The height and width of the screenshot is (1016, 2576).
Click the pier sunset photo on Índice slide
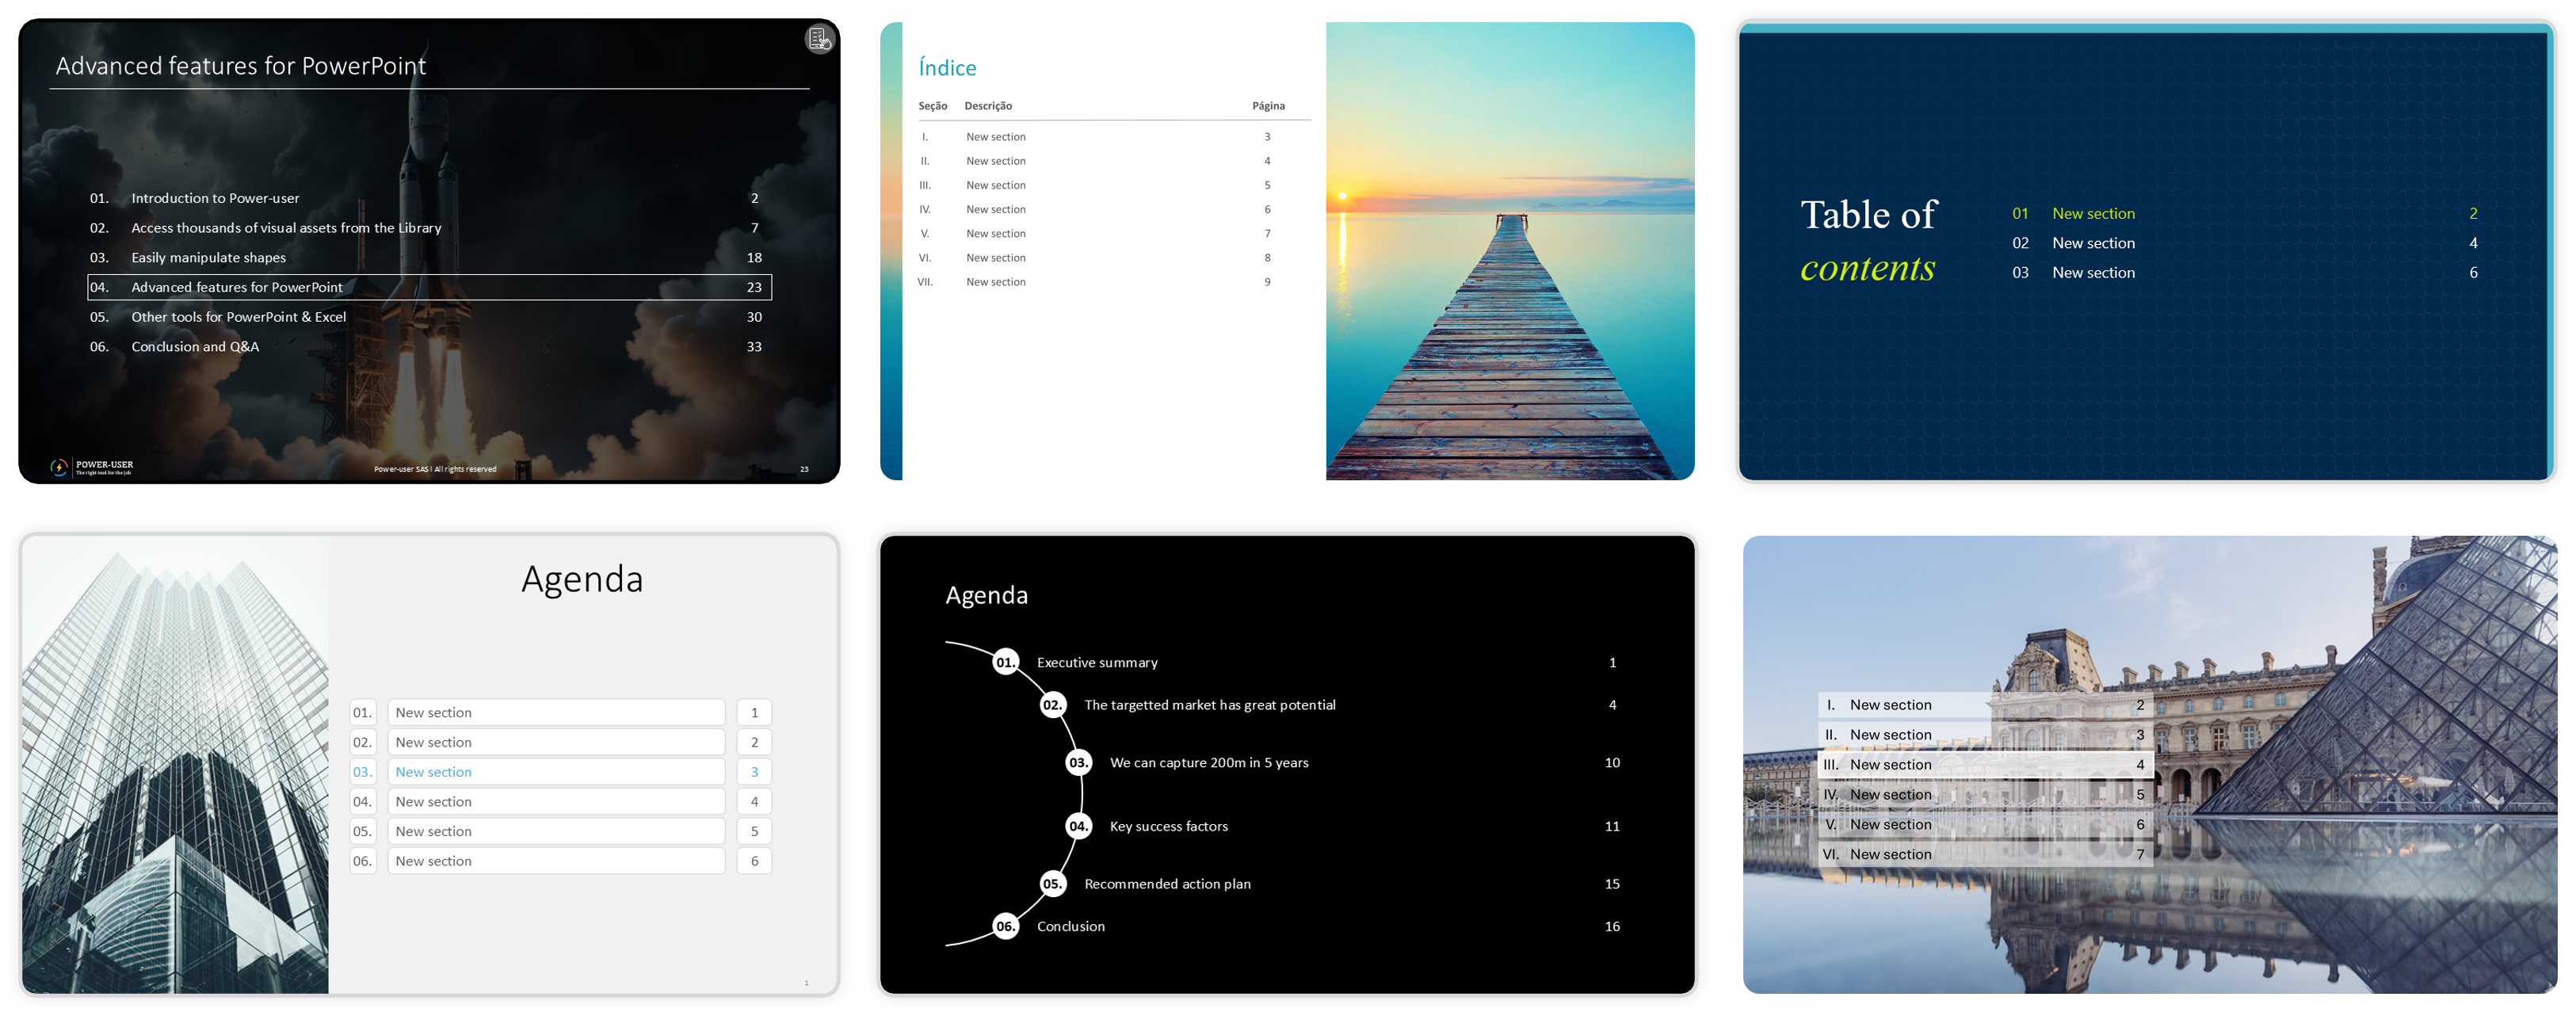tap(1509, 251)
